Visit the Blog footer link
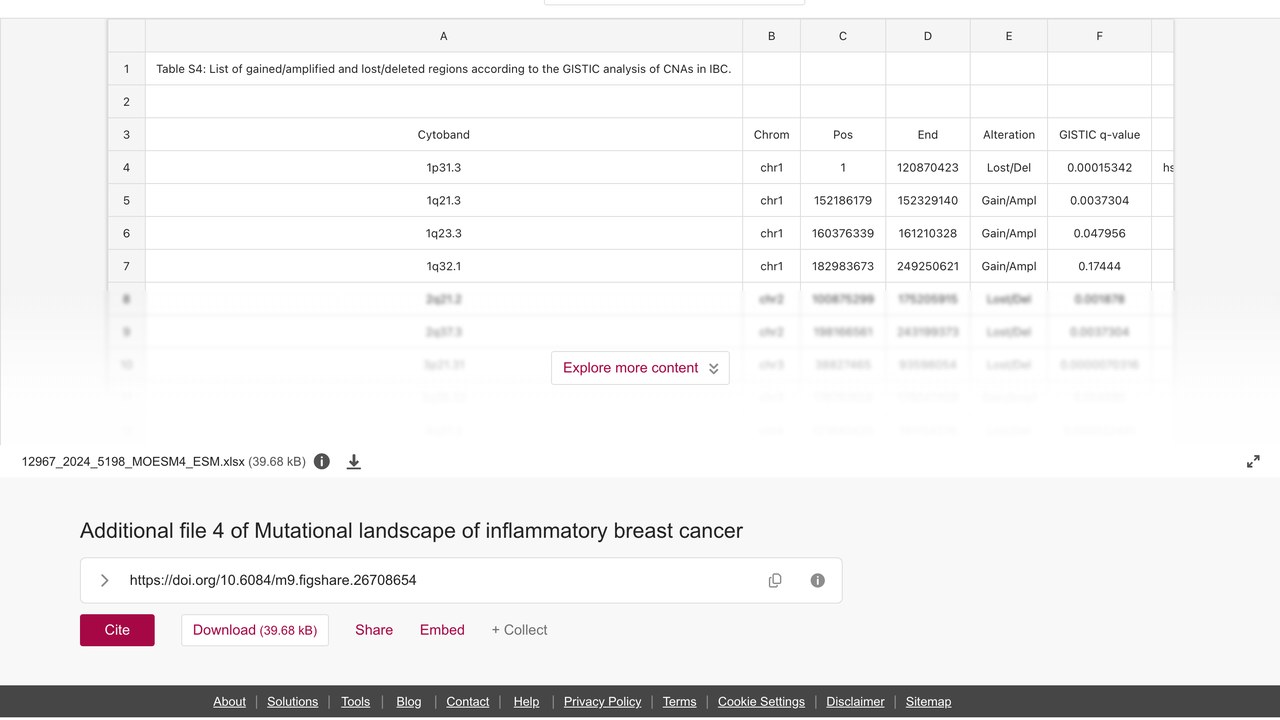Viewport: 1280px width, 720px height. pyautogui.click(x=409, y=702)
